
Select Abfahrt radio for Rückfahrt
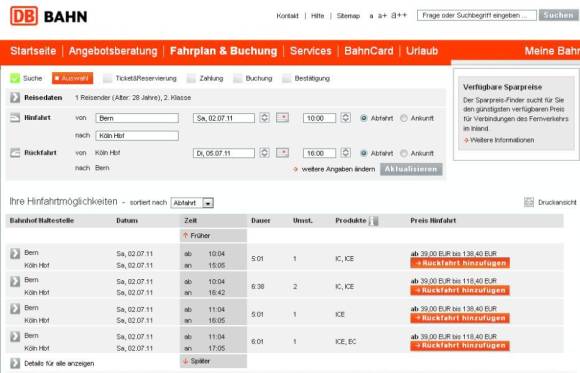point(364,153)
